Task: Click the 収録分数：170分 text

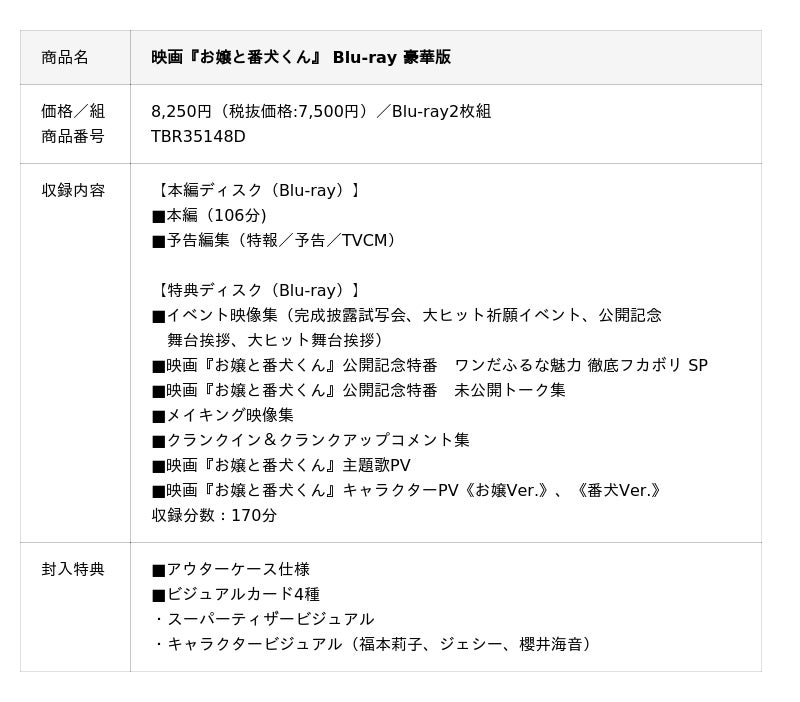Action: pyautogui.click(x=214, y=515)
